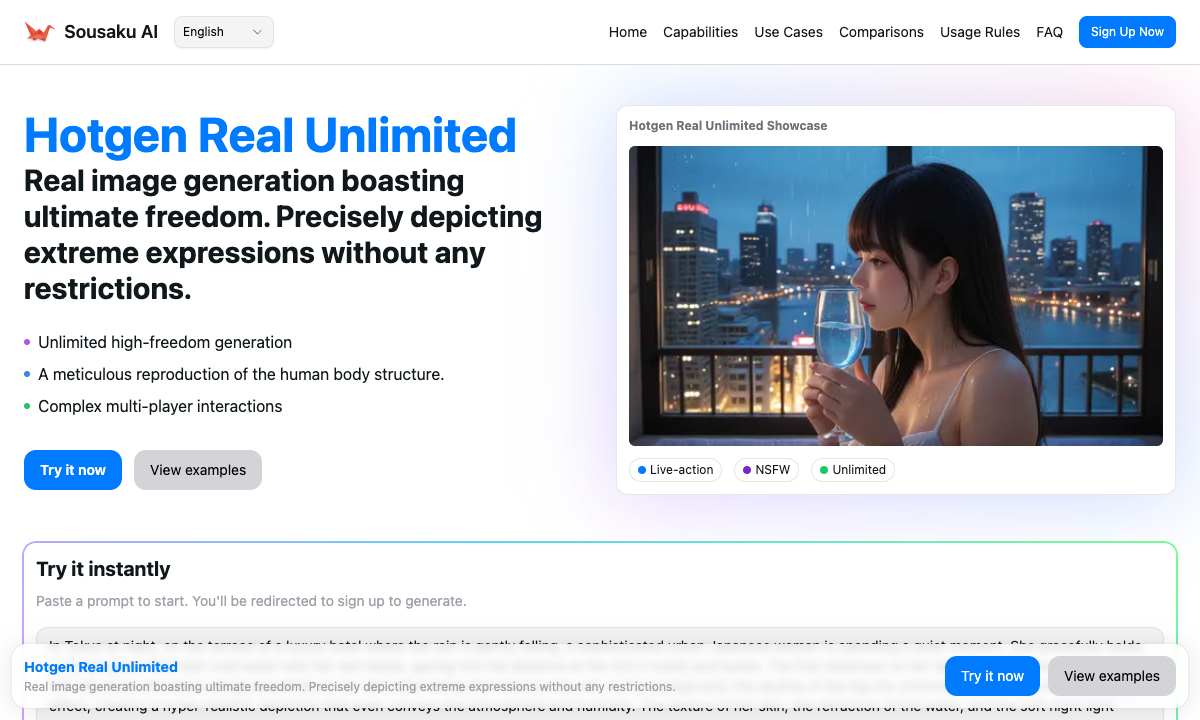
Task: Open the Hotgen Real Unlimited showcase image
Action: coord(896,294)
